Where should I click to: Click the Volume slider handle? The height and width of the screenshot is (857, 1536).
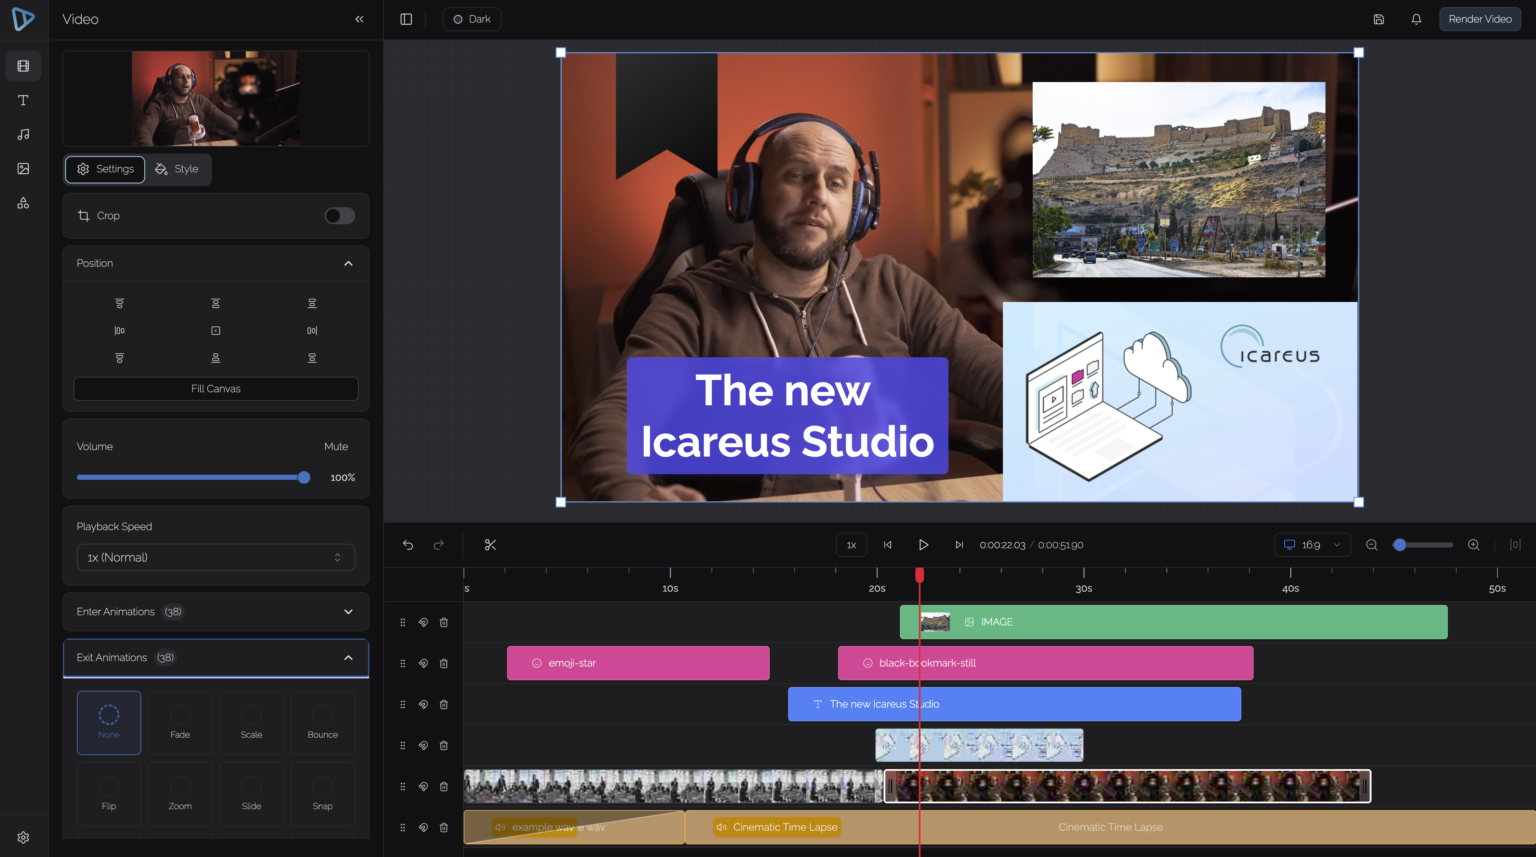[x=304, y=477]
